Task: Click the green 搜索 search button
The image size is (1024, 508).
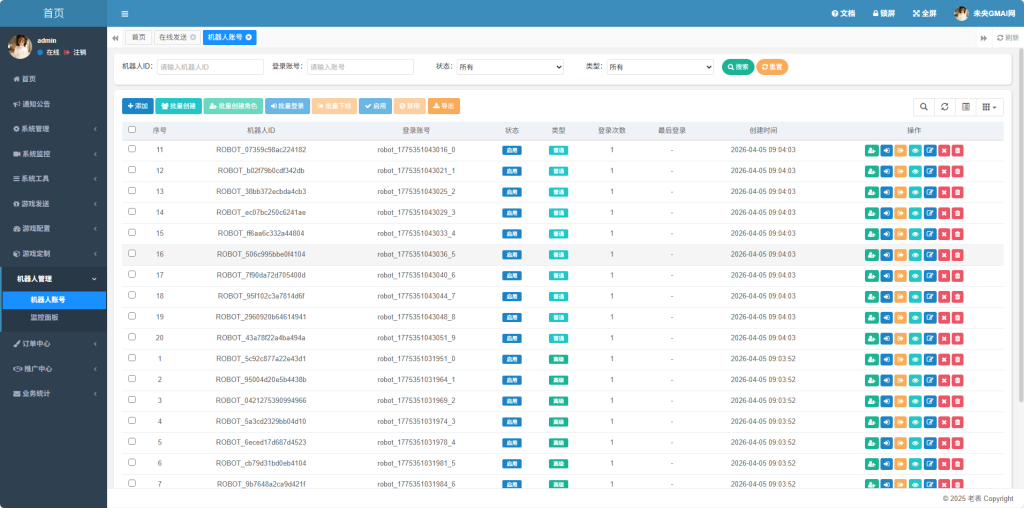Action: click(x=738, y=67)
